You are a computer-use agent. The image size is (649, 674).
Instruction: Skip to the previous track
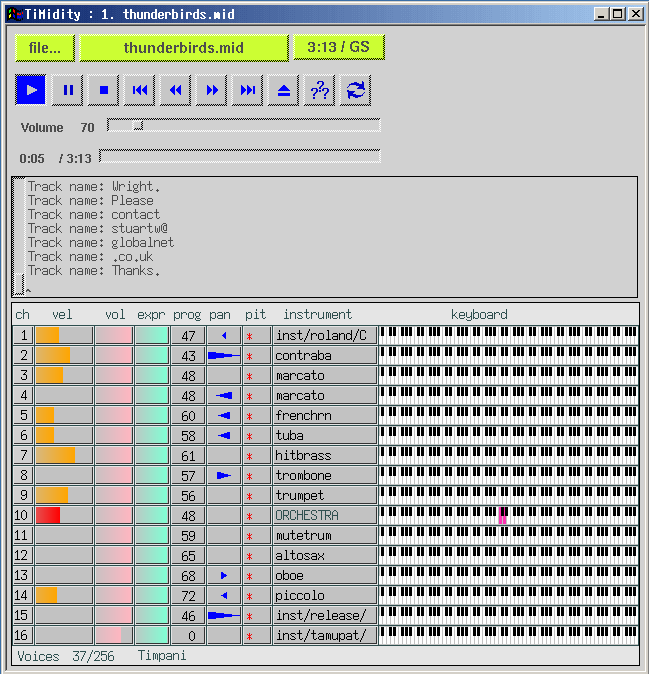(x=139, y=90)
